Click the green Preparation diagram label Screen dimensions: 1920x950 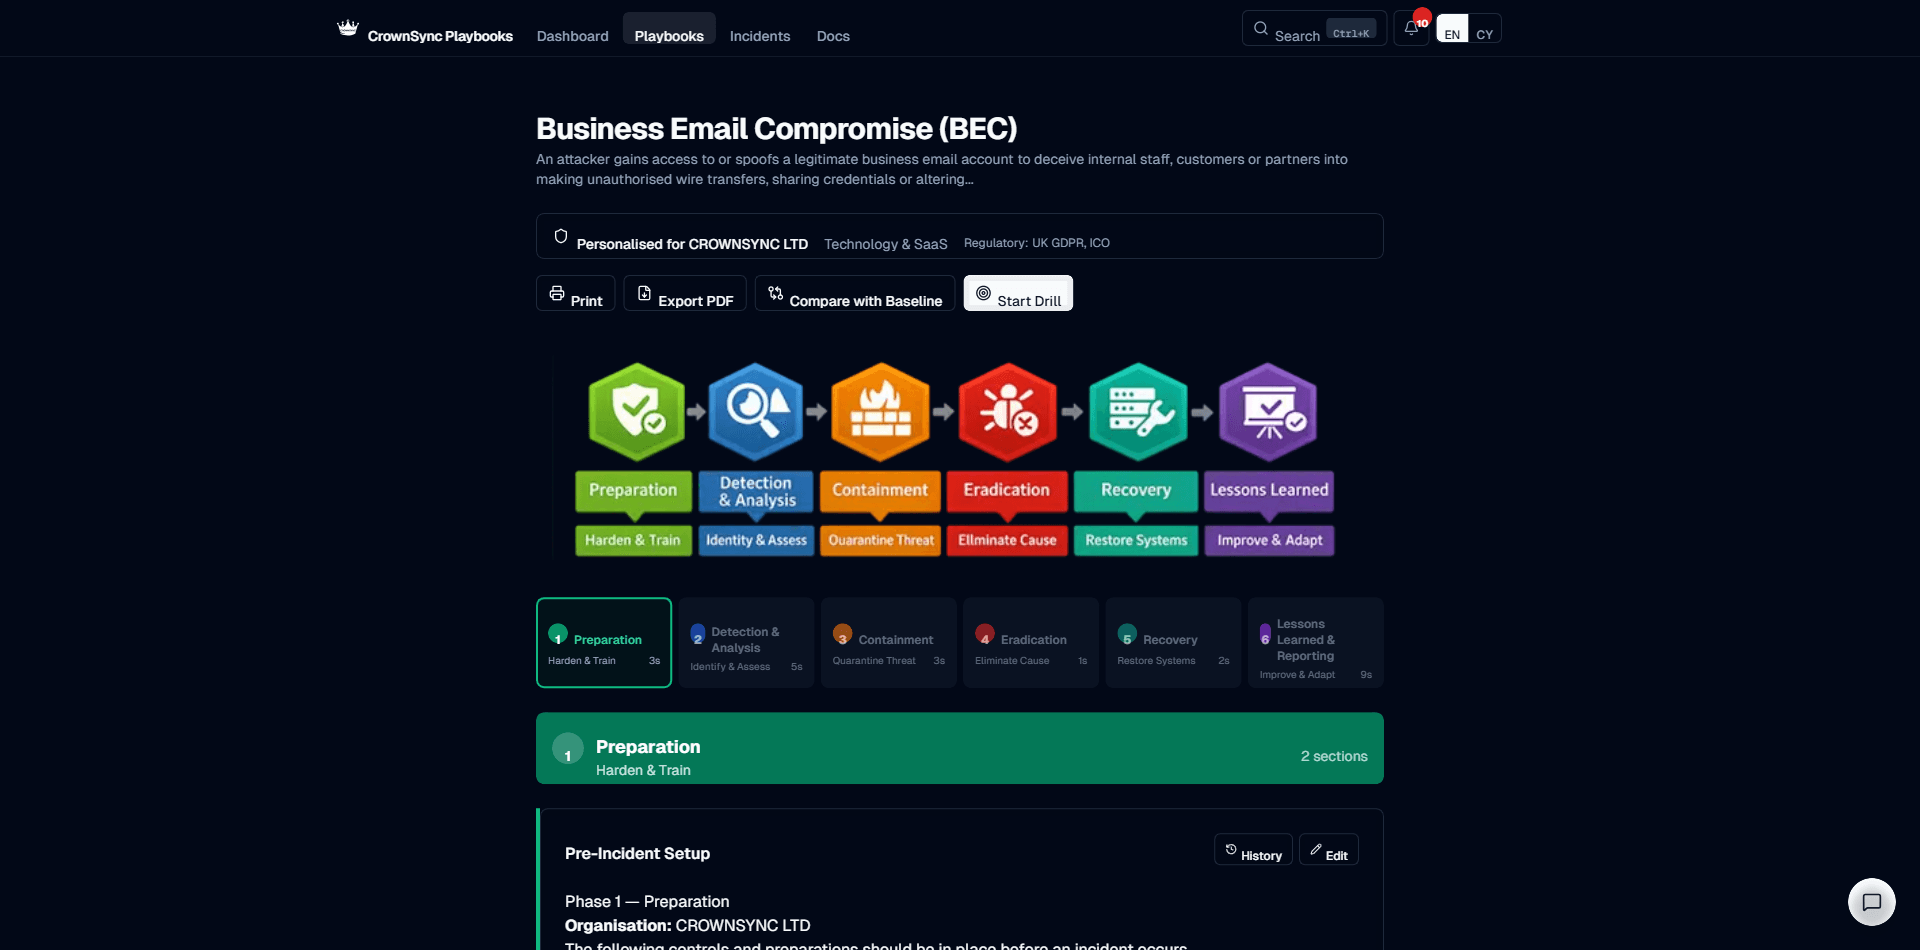point(633,491)
